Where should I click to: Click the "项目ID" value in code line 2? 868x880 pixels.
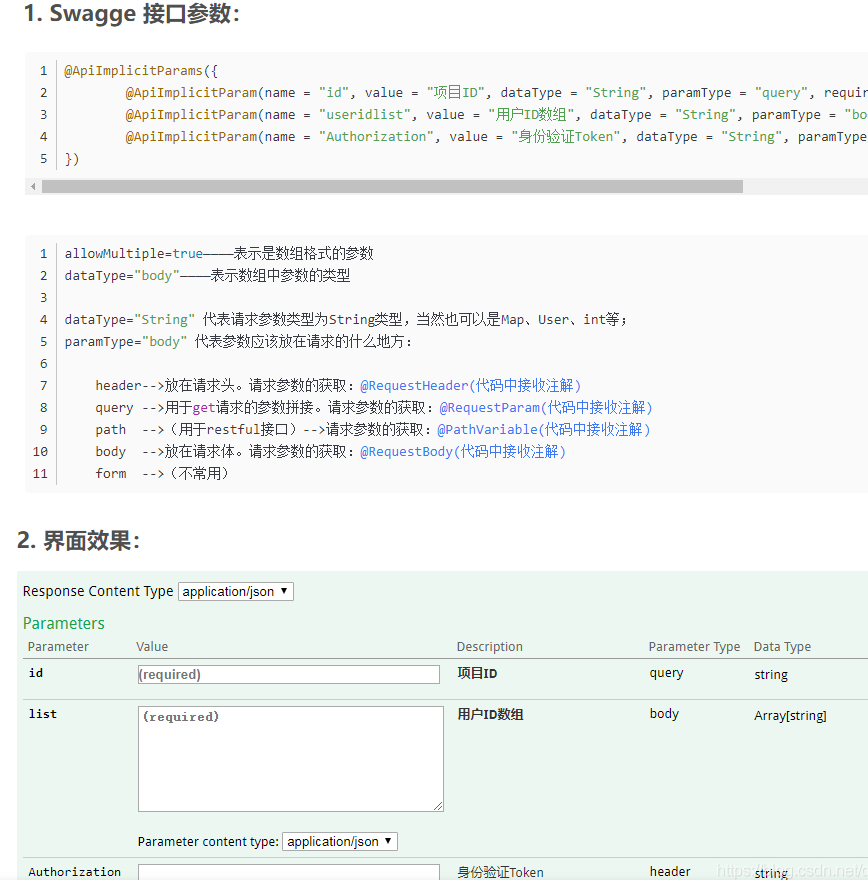(x=456, y=93)
